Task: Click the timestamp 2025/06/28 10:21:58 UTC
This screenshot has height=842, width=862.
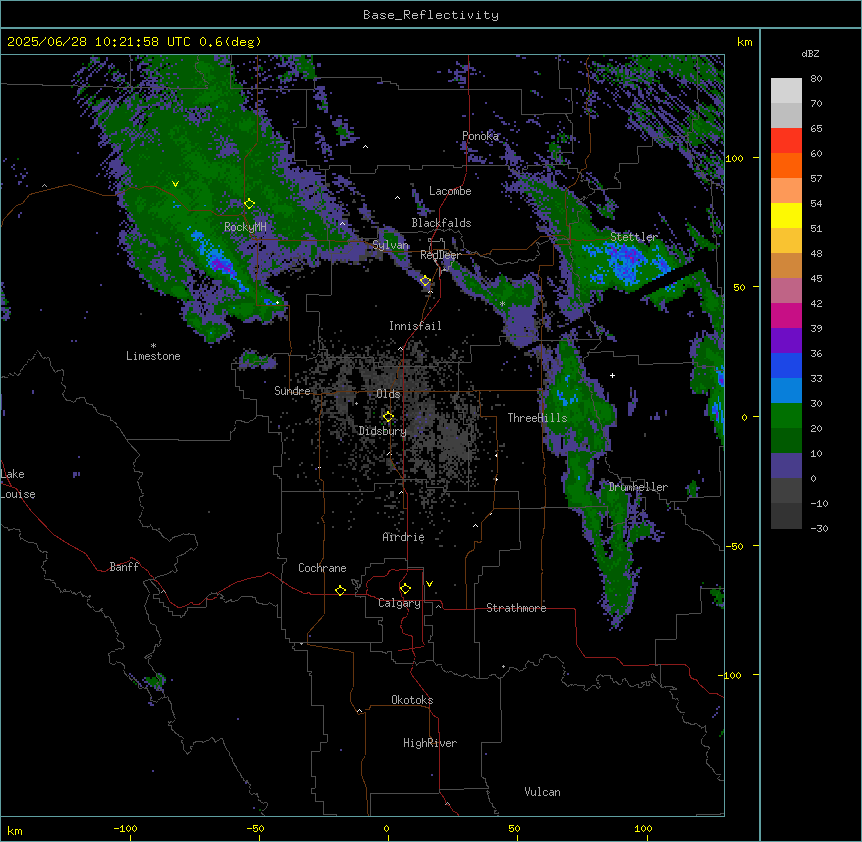Action: 99,42
